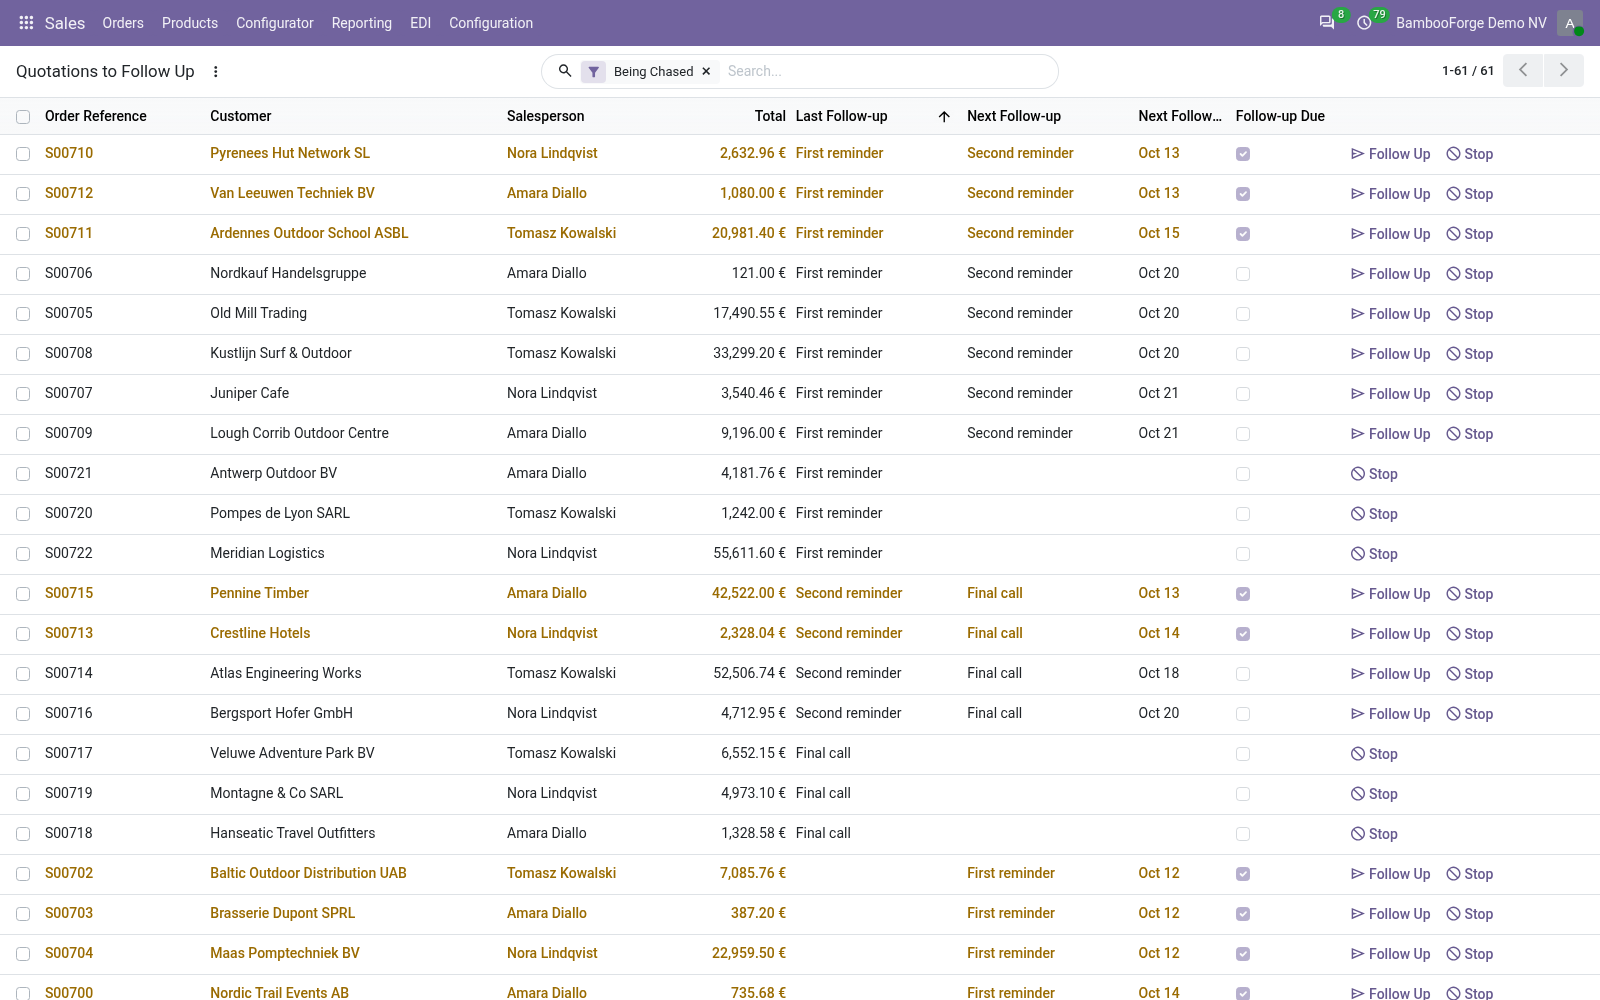This screenshot has width=1600, height=1000.
Task: Click Stop for Antwerp Outdoor BV row
Action: pos(1374,474)
